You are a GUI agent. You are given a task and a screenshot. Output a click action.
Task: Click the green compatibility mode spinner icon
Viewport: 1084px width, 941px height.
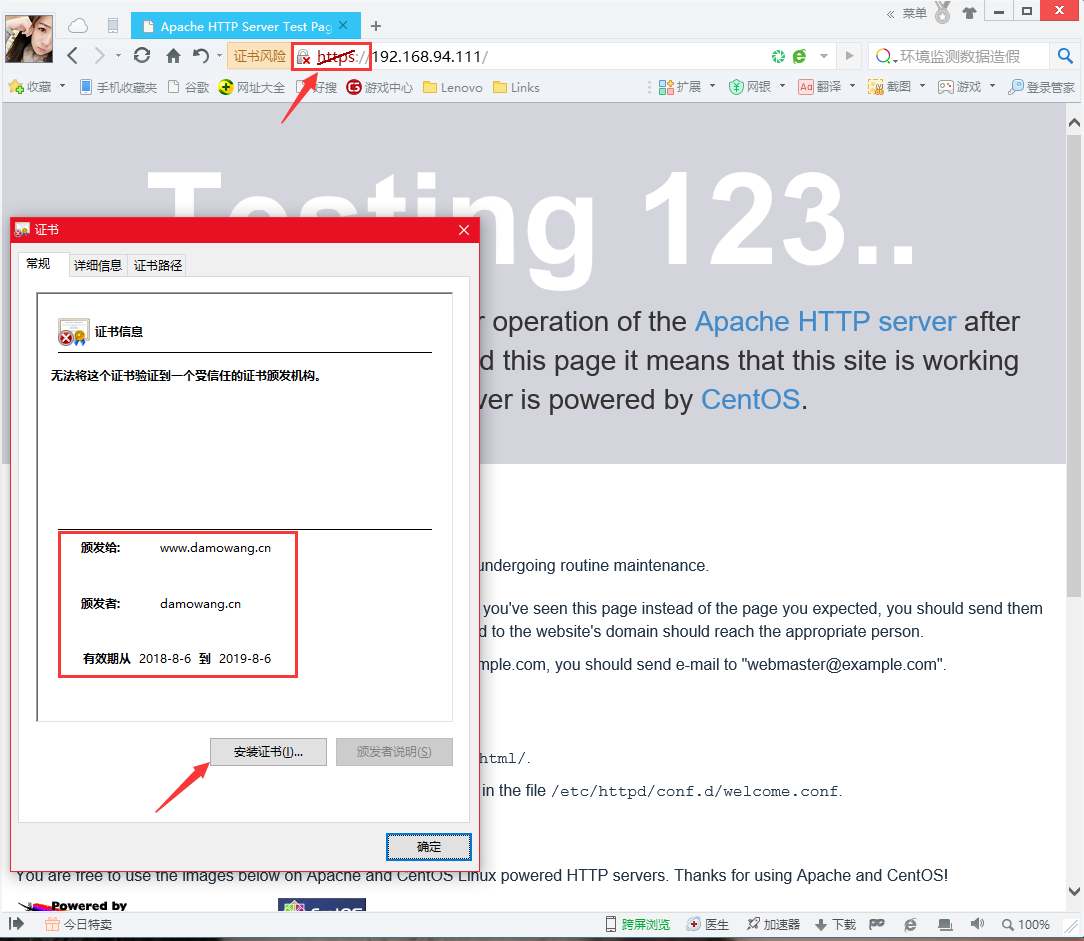point(778,57)
